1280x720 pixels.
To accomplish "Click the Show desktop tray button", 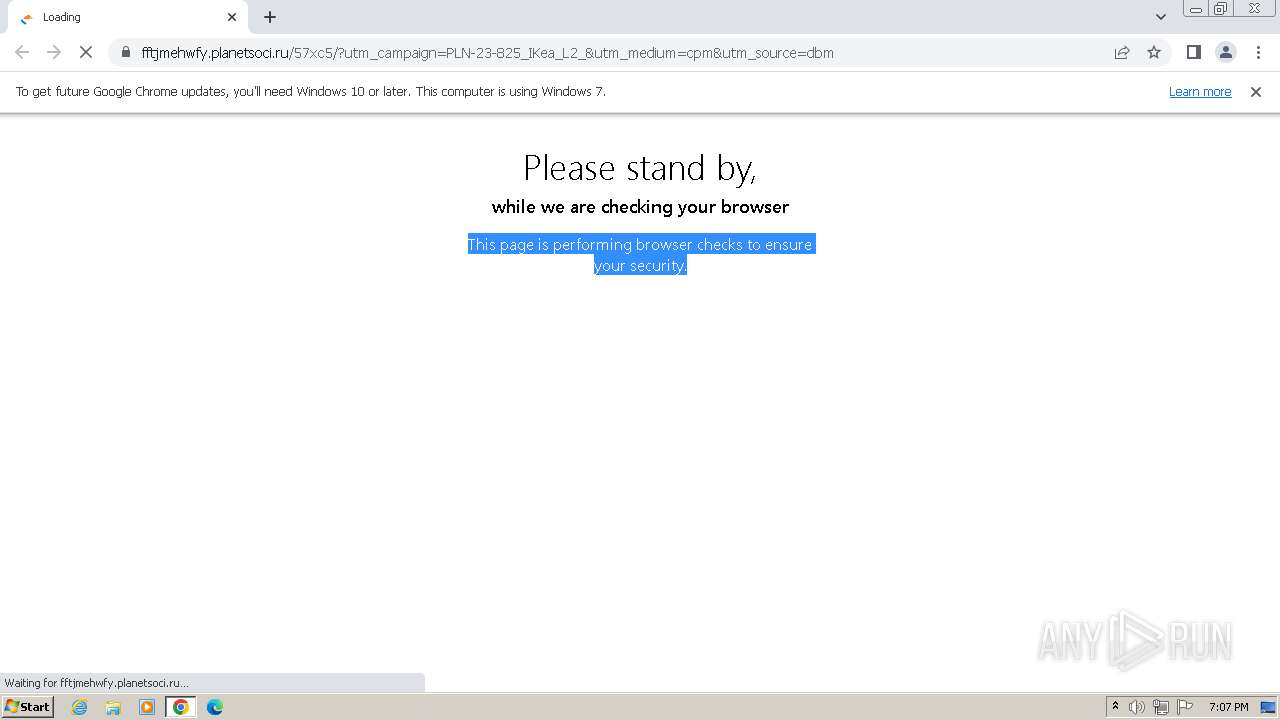I will click(1268, 707).
